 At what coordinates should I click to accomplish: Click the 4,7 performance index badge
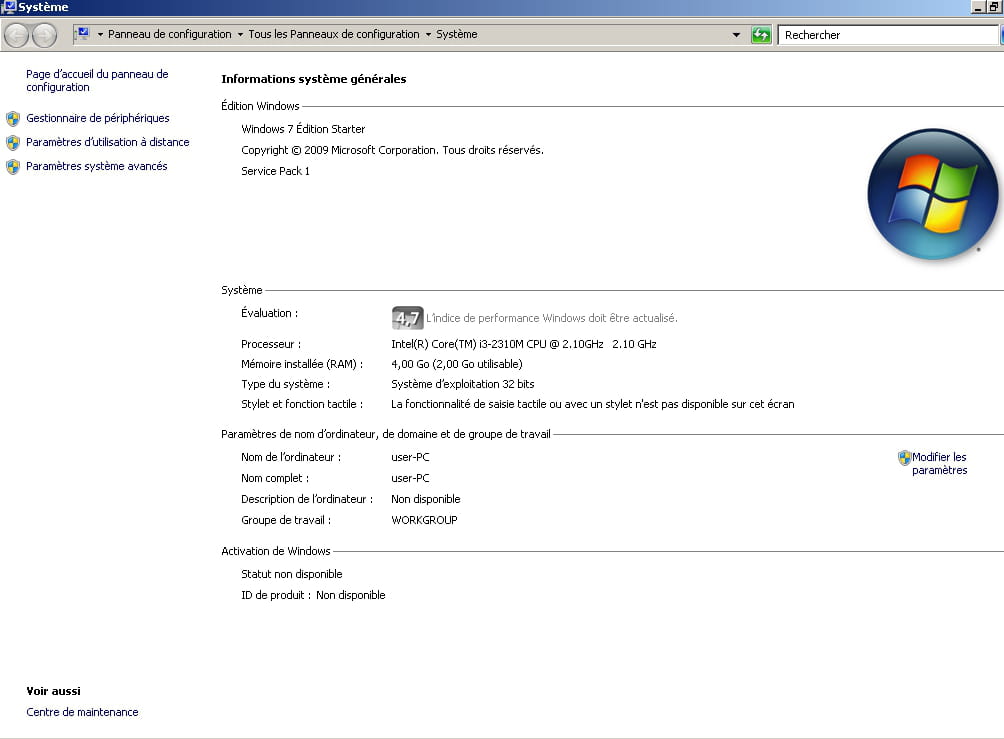tap(407, 318)
